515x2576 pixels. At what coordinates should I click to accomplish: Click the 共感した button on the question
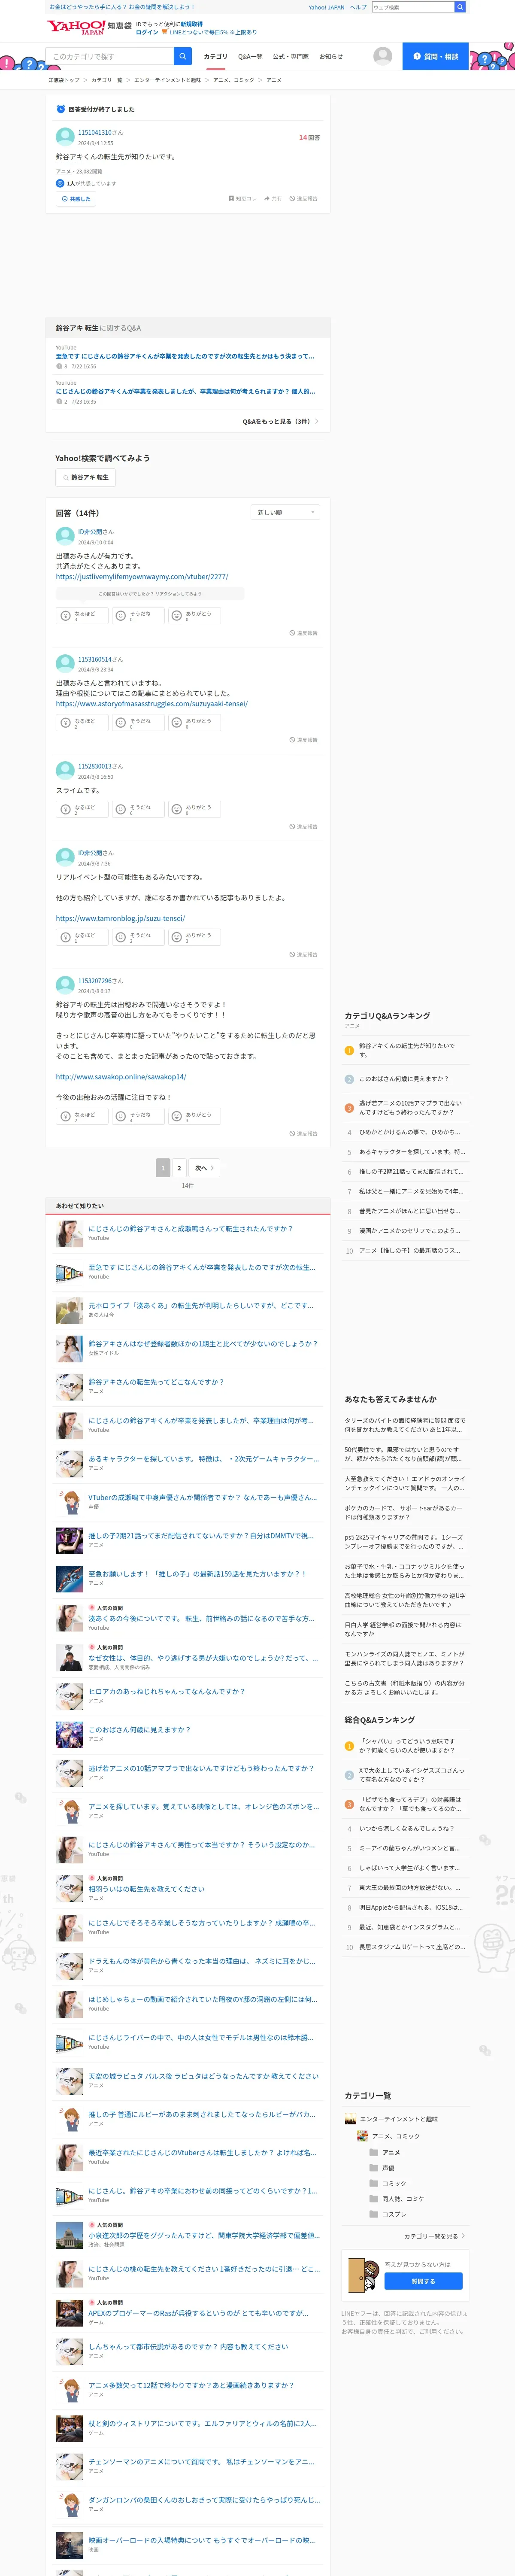click(76, 199)
